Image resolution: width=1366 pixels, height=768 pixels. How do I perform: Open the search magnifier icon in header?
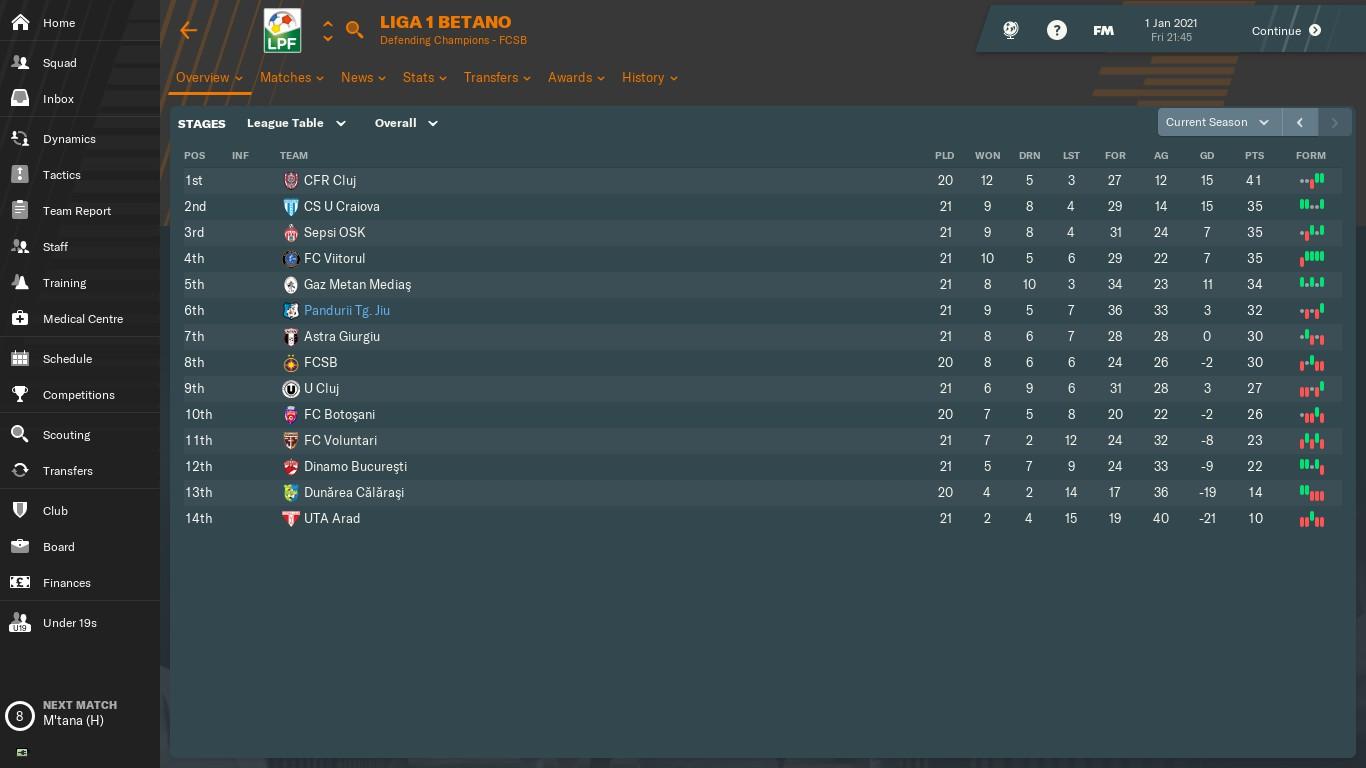click(x=354, y=30)
